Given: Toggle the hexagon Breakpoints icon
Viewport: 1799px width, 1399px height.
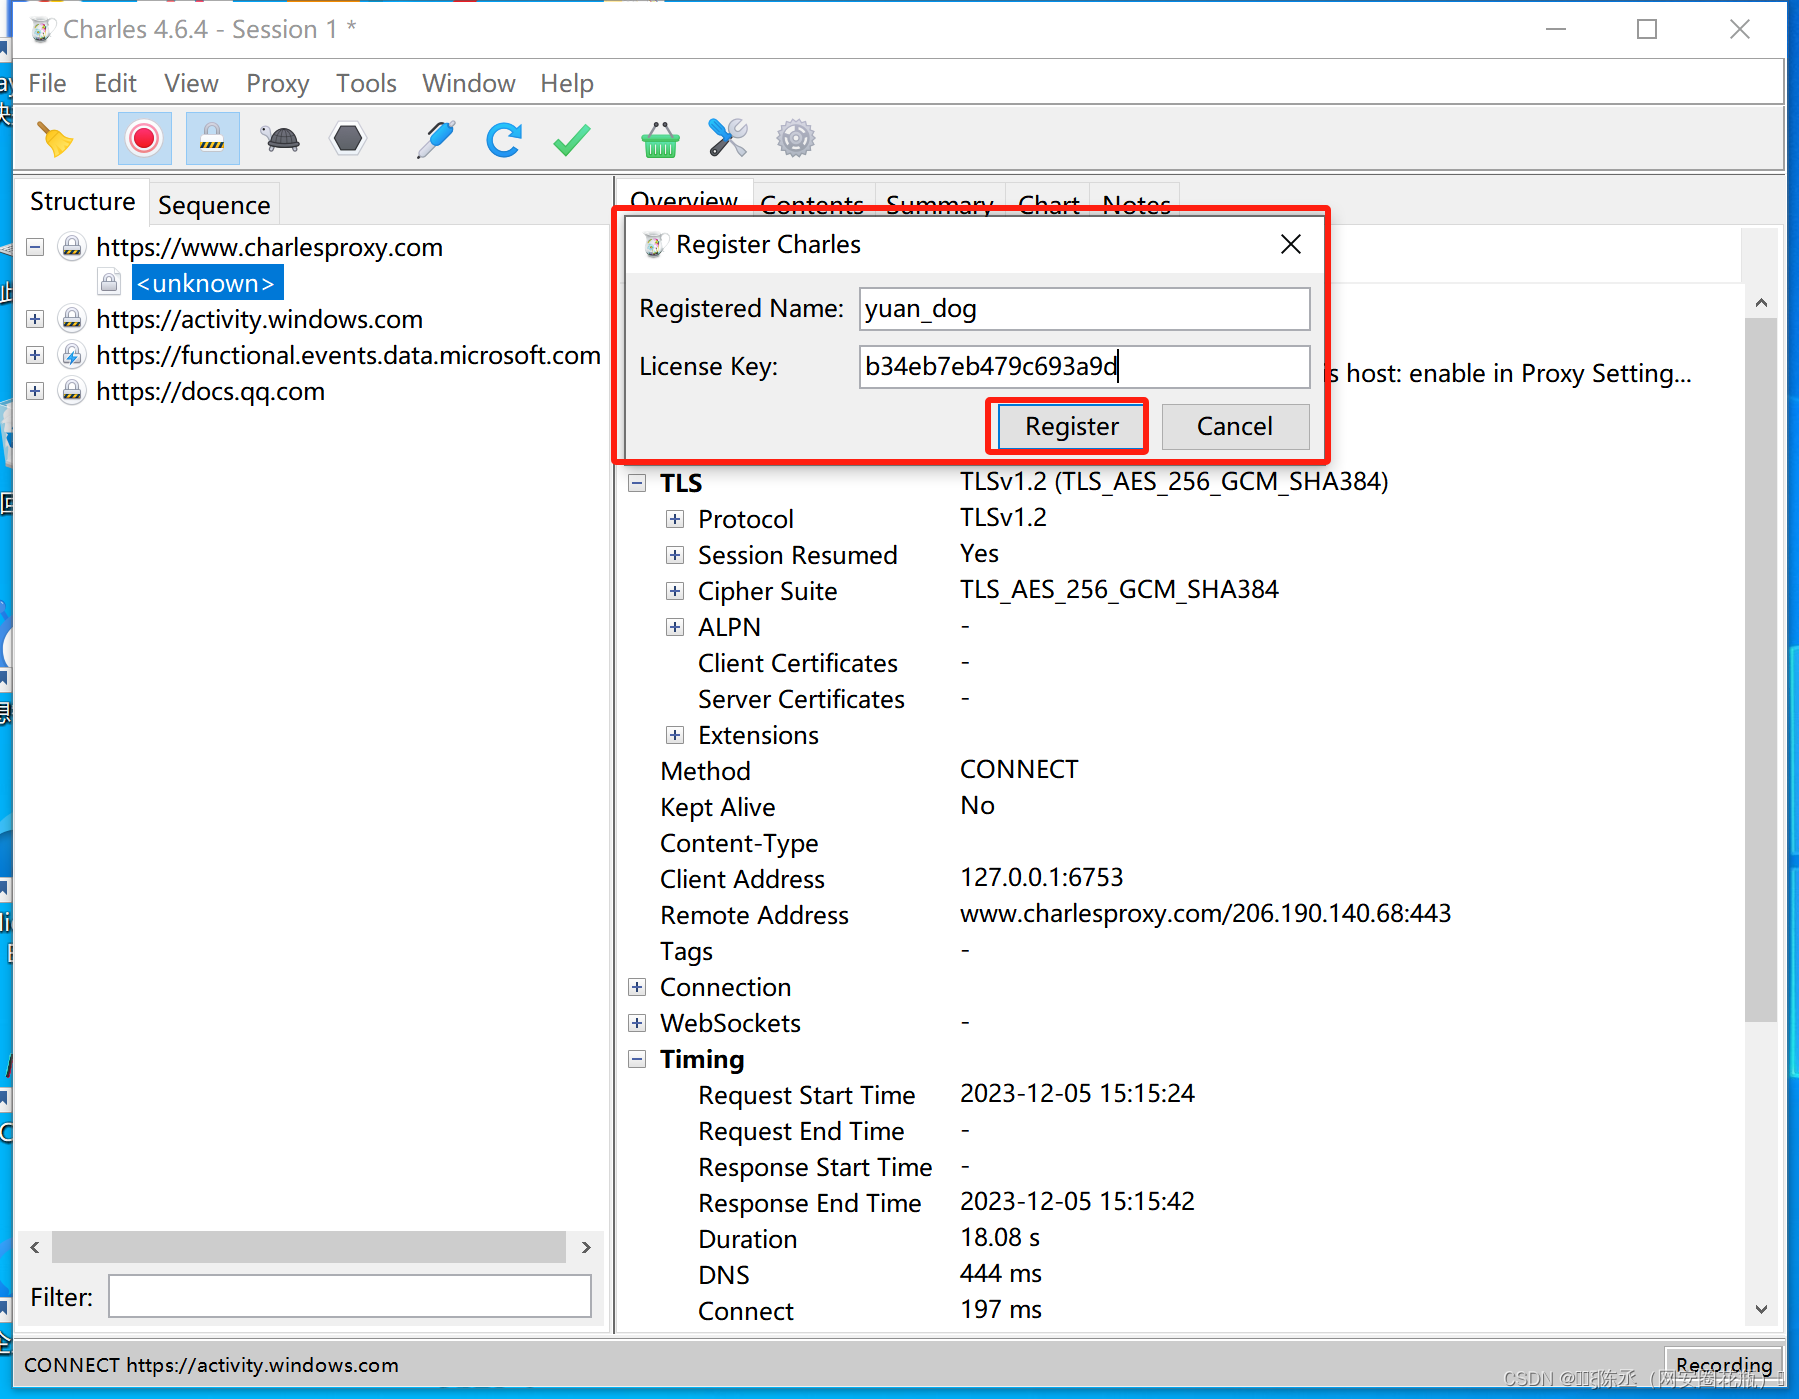Looking at the screenshot, I should pos(348,139).
